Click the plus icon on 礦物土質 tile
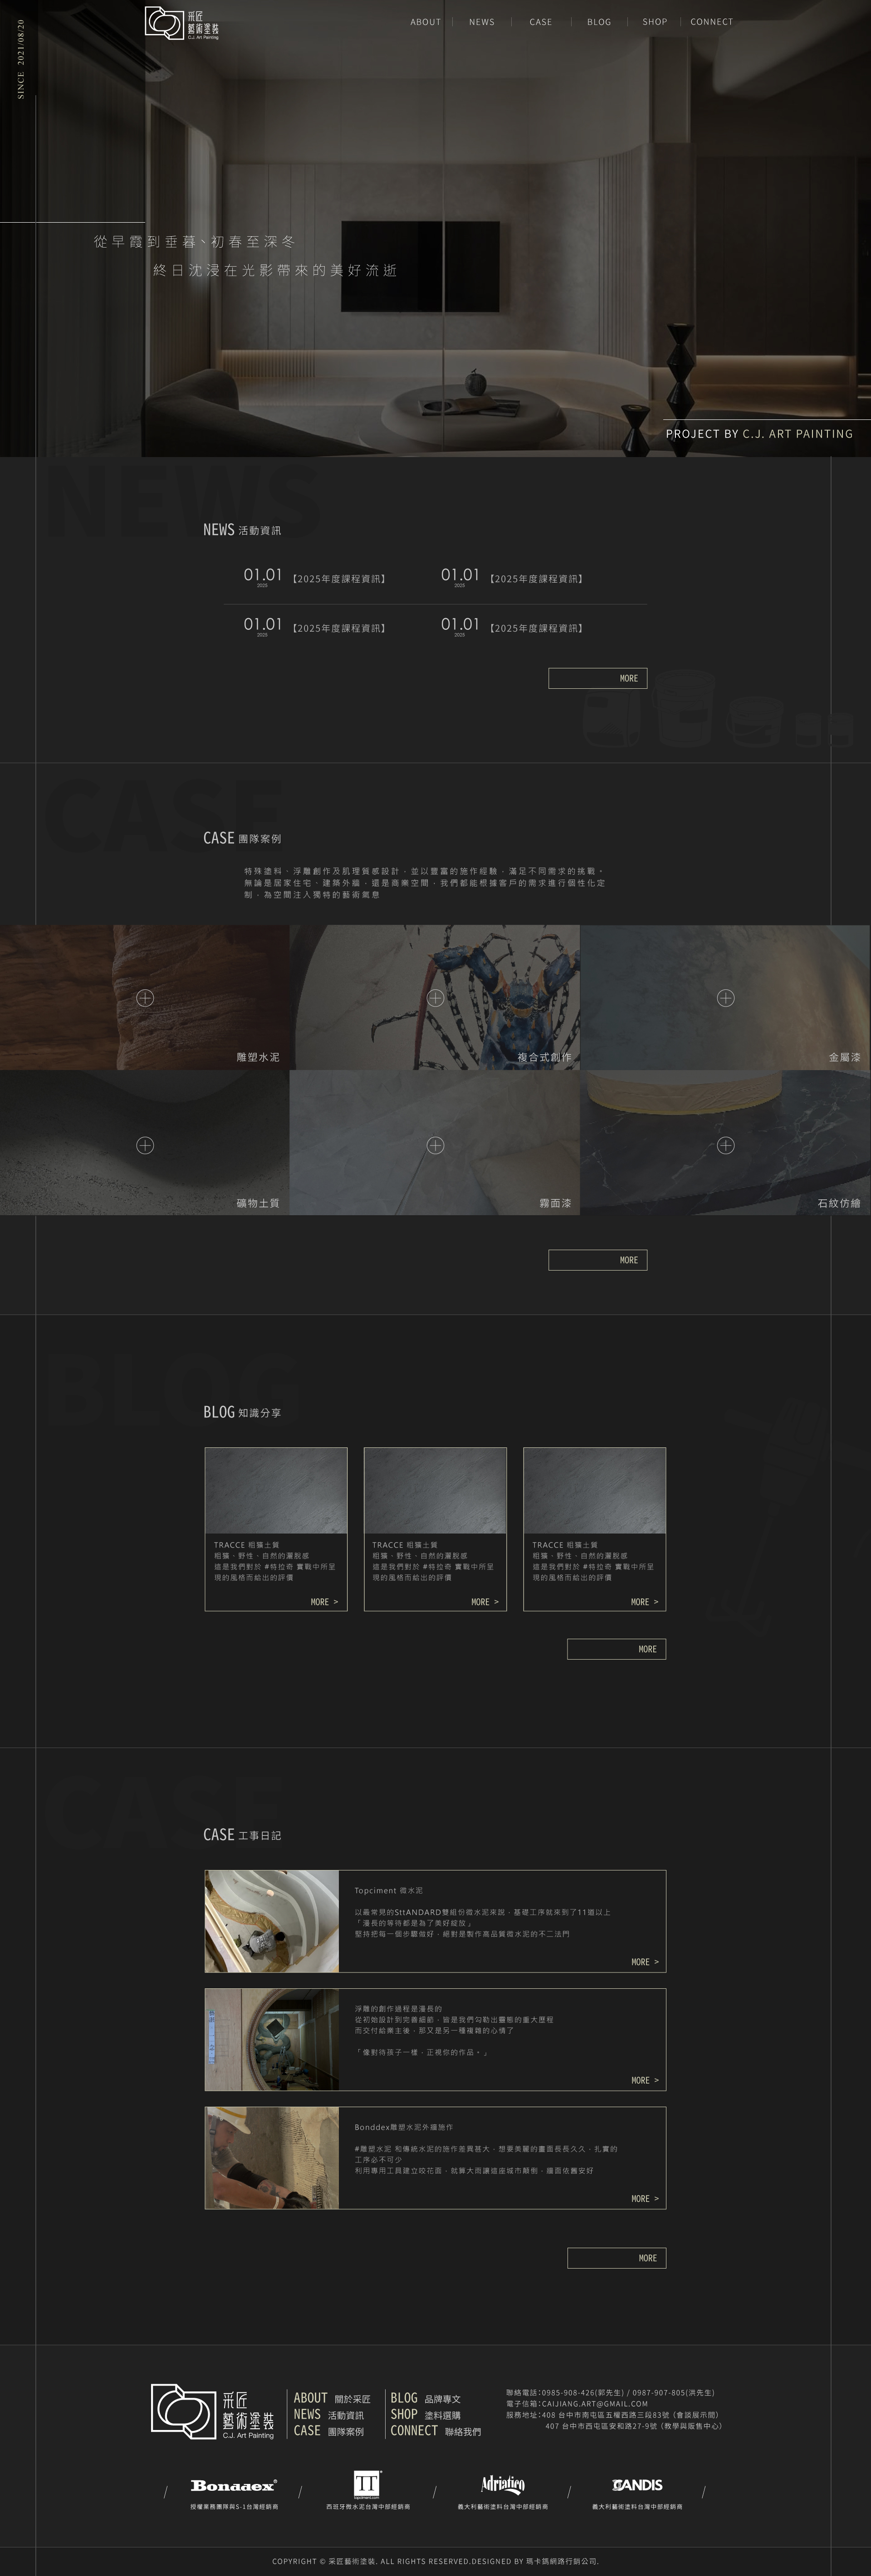871x2576 pixels. [x=145, y=1144]
